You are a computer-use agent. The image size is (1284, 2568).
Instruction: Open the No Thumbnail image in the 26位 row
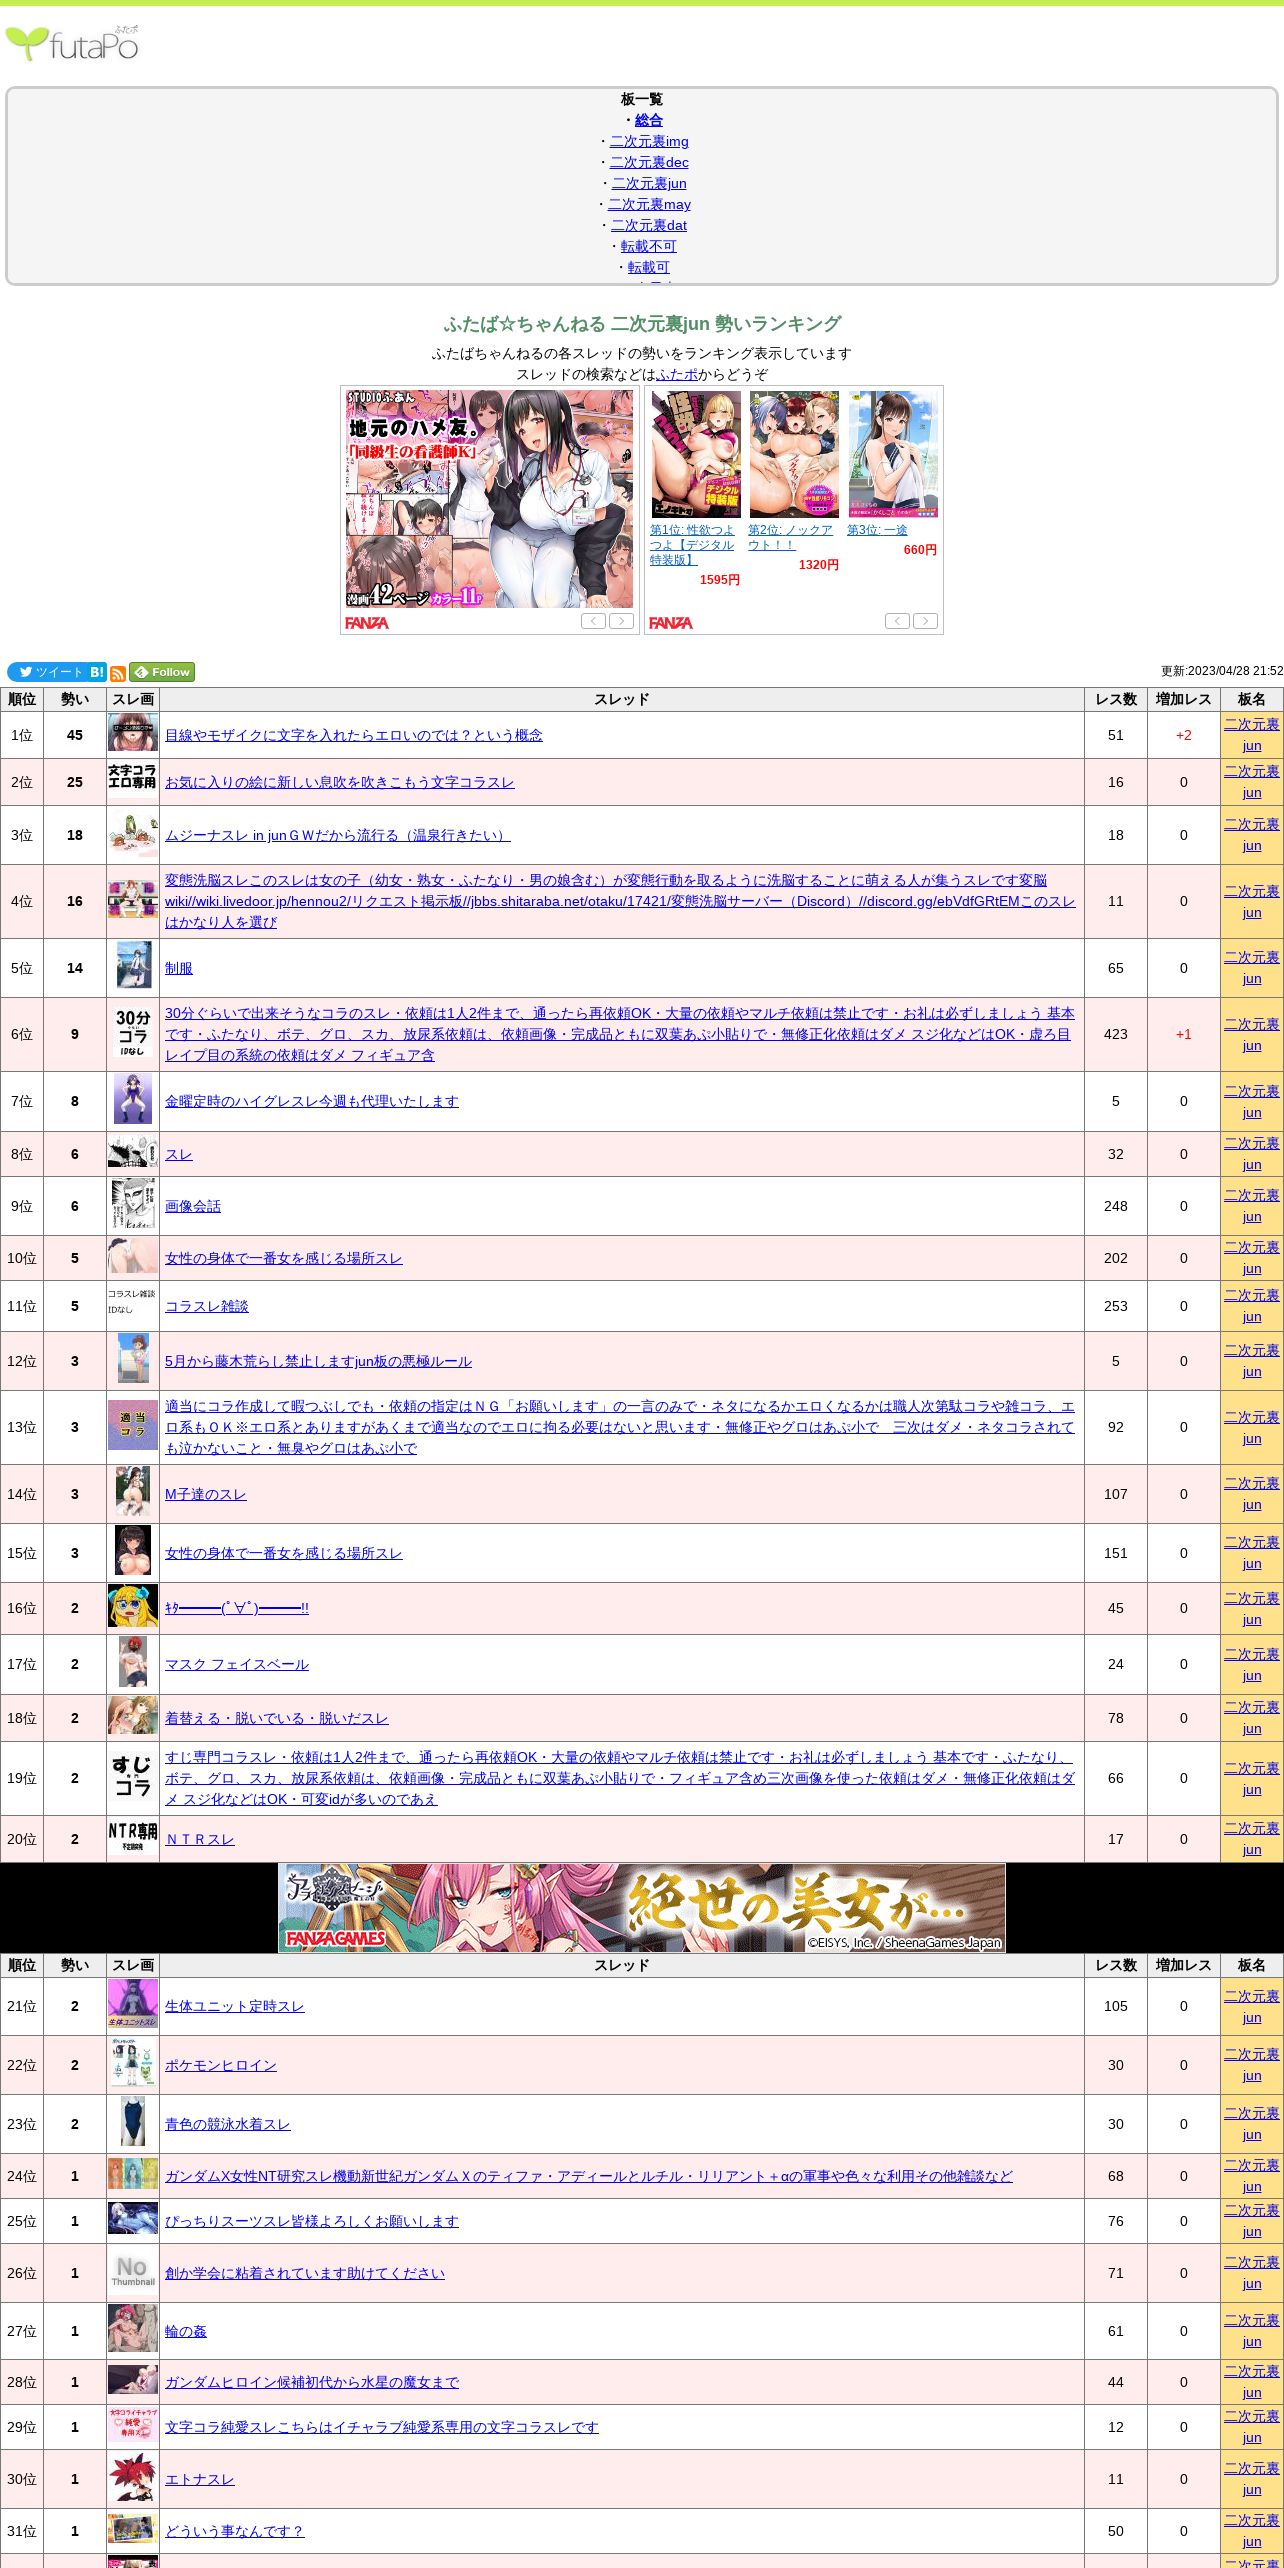[x=133, y=2272]
